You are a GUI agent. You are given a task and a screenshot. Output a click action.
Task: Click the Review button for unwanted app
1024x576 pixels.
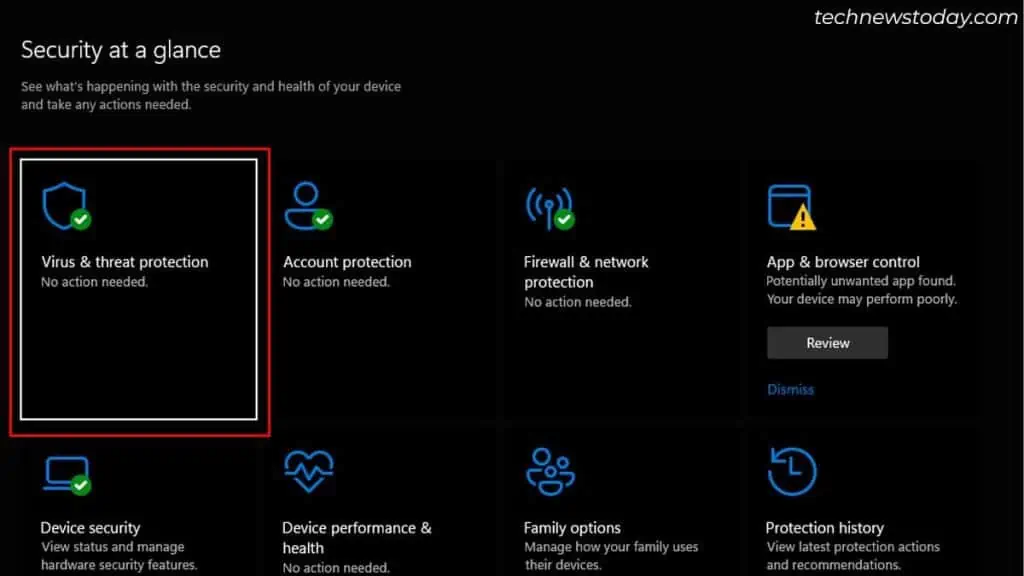click(827, 342)
